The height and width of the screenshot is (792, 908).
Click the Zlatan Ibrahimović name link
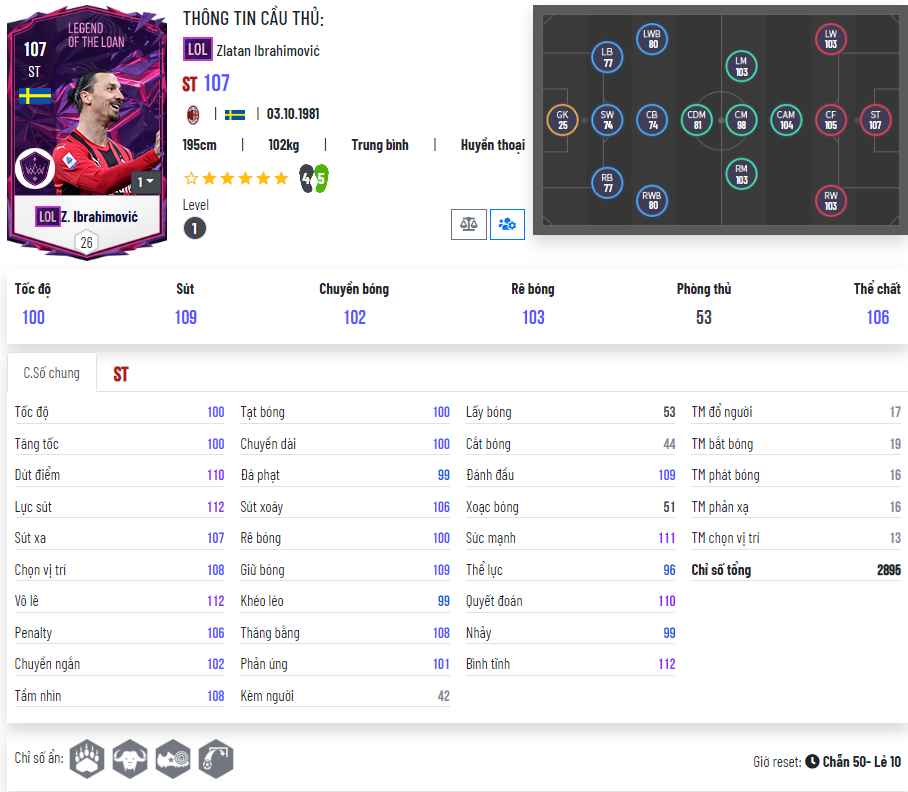[x=268, y=51]
